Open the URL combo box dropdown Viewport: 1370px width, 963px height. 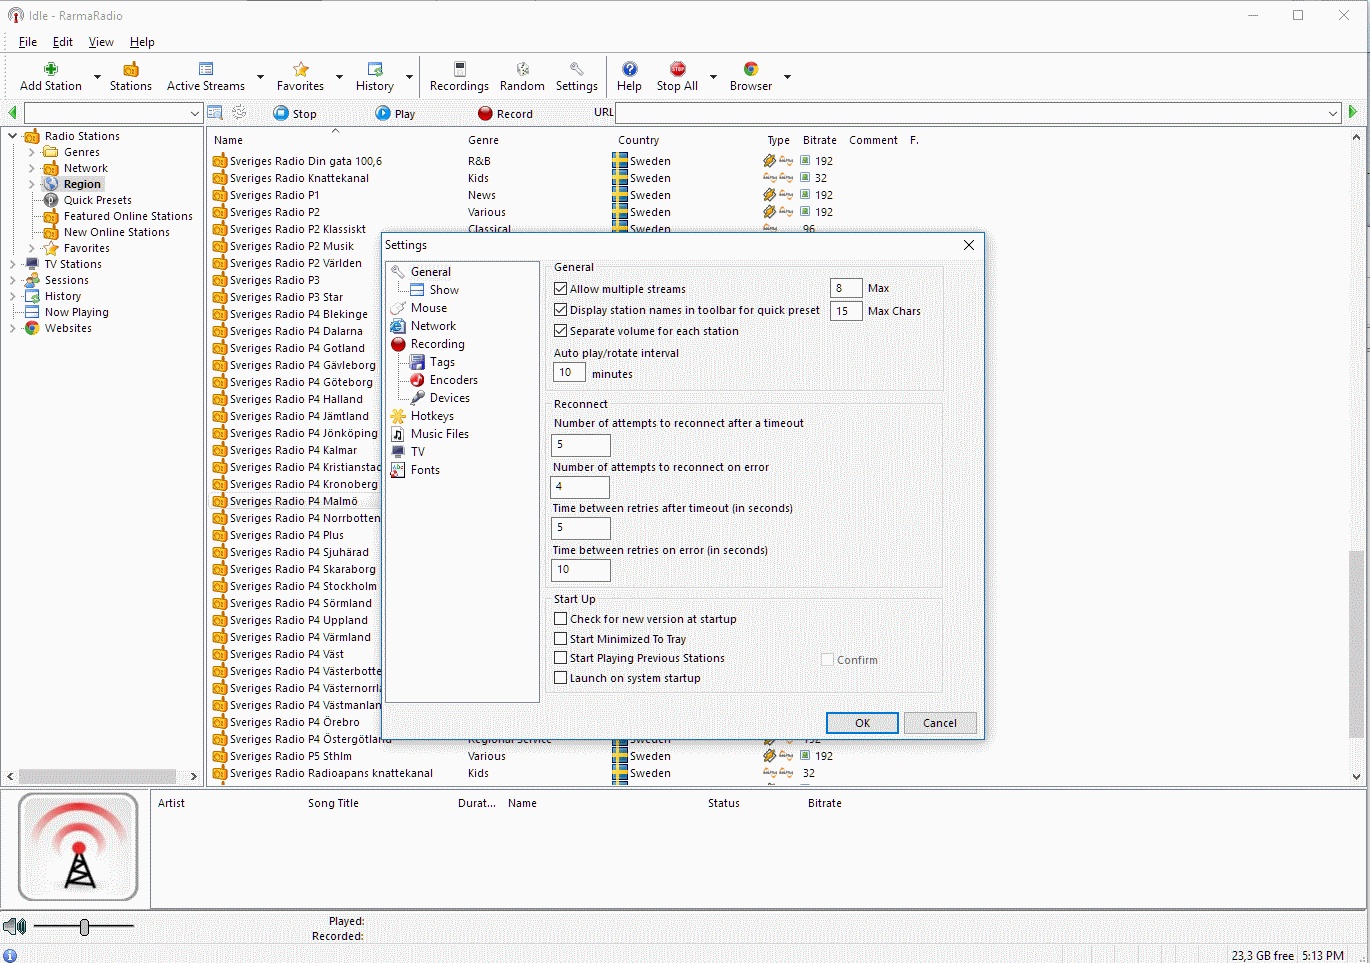[1332, 113]
